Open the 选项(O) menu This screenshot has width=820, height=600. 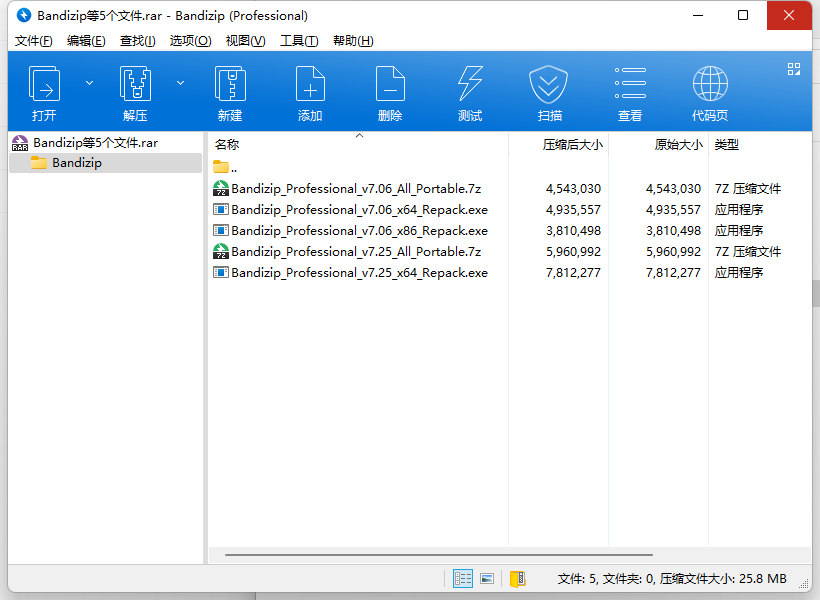pyautogui.click(x=190, y=41)
